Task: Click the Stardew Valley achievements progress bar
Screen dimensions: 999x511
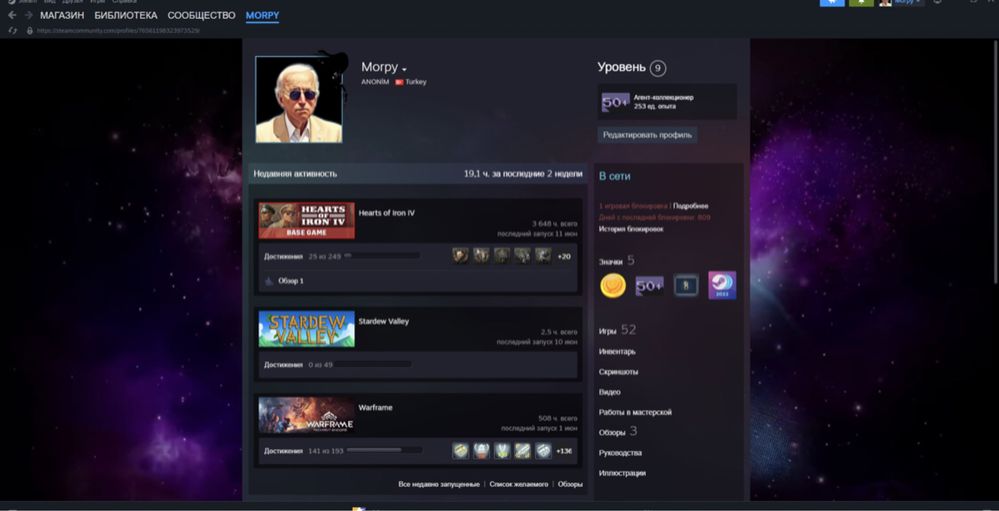Action: tap(373, 364)
